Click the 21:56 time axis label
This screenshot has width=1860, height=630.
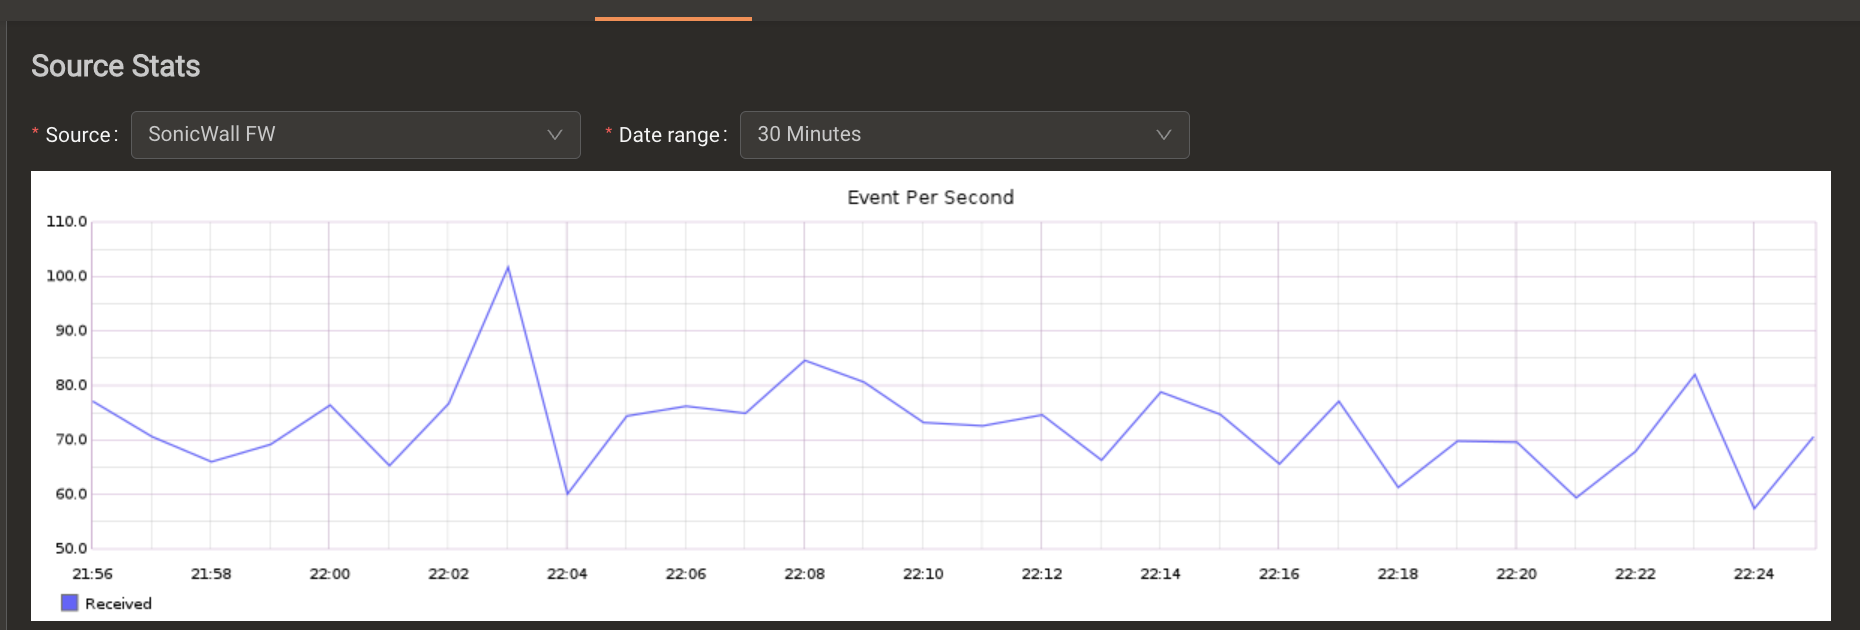pyautogui.click(x=92, y=574)
